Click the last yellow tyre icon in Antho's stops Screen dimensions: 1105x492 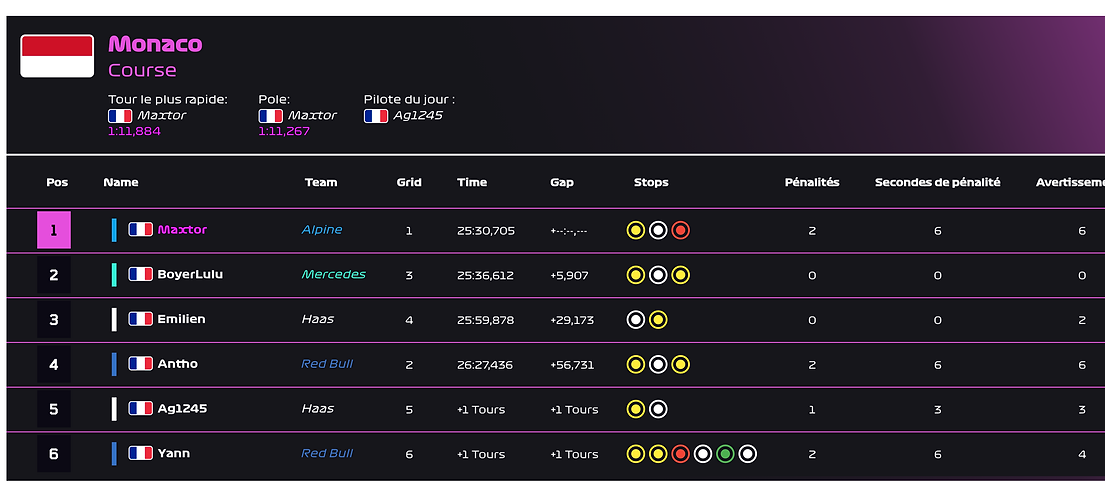pyautogui.click(x=680, y=364)
